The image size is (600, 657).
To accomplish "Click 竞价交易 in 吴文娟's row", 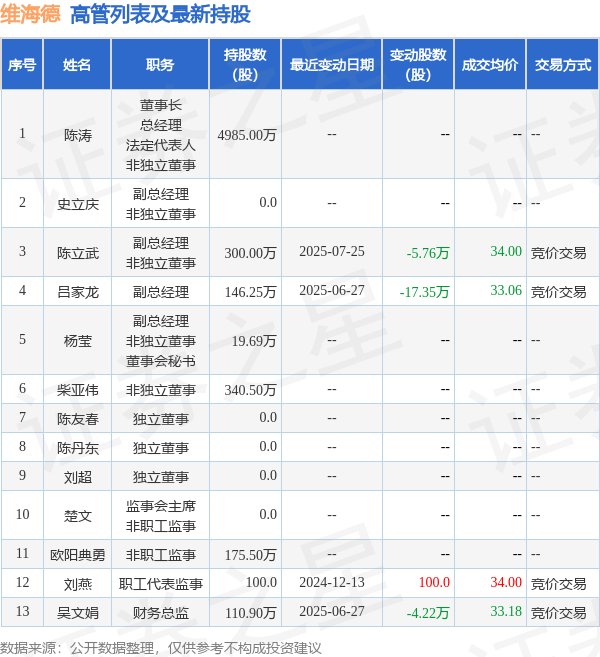I will [x=559, y=613].
